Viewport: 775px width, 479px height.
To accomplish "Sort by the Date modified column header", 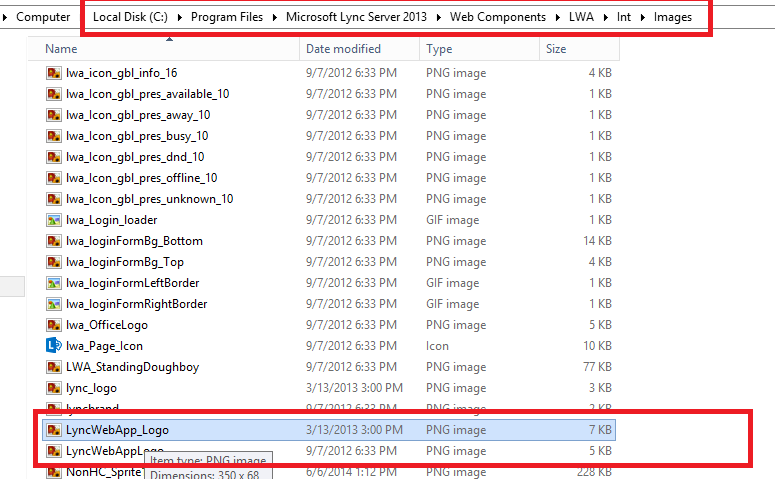I will point(344,49).
